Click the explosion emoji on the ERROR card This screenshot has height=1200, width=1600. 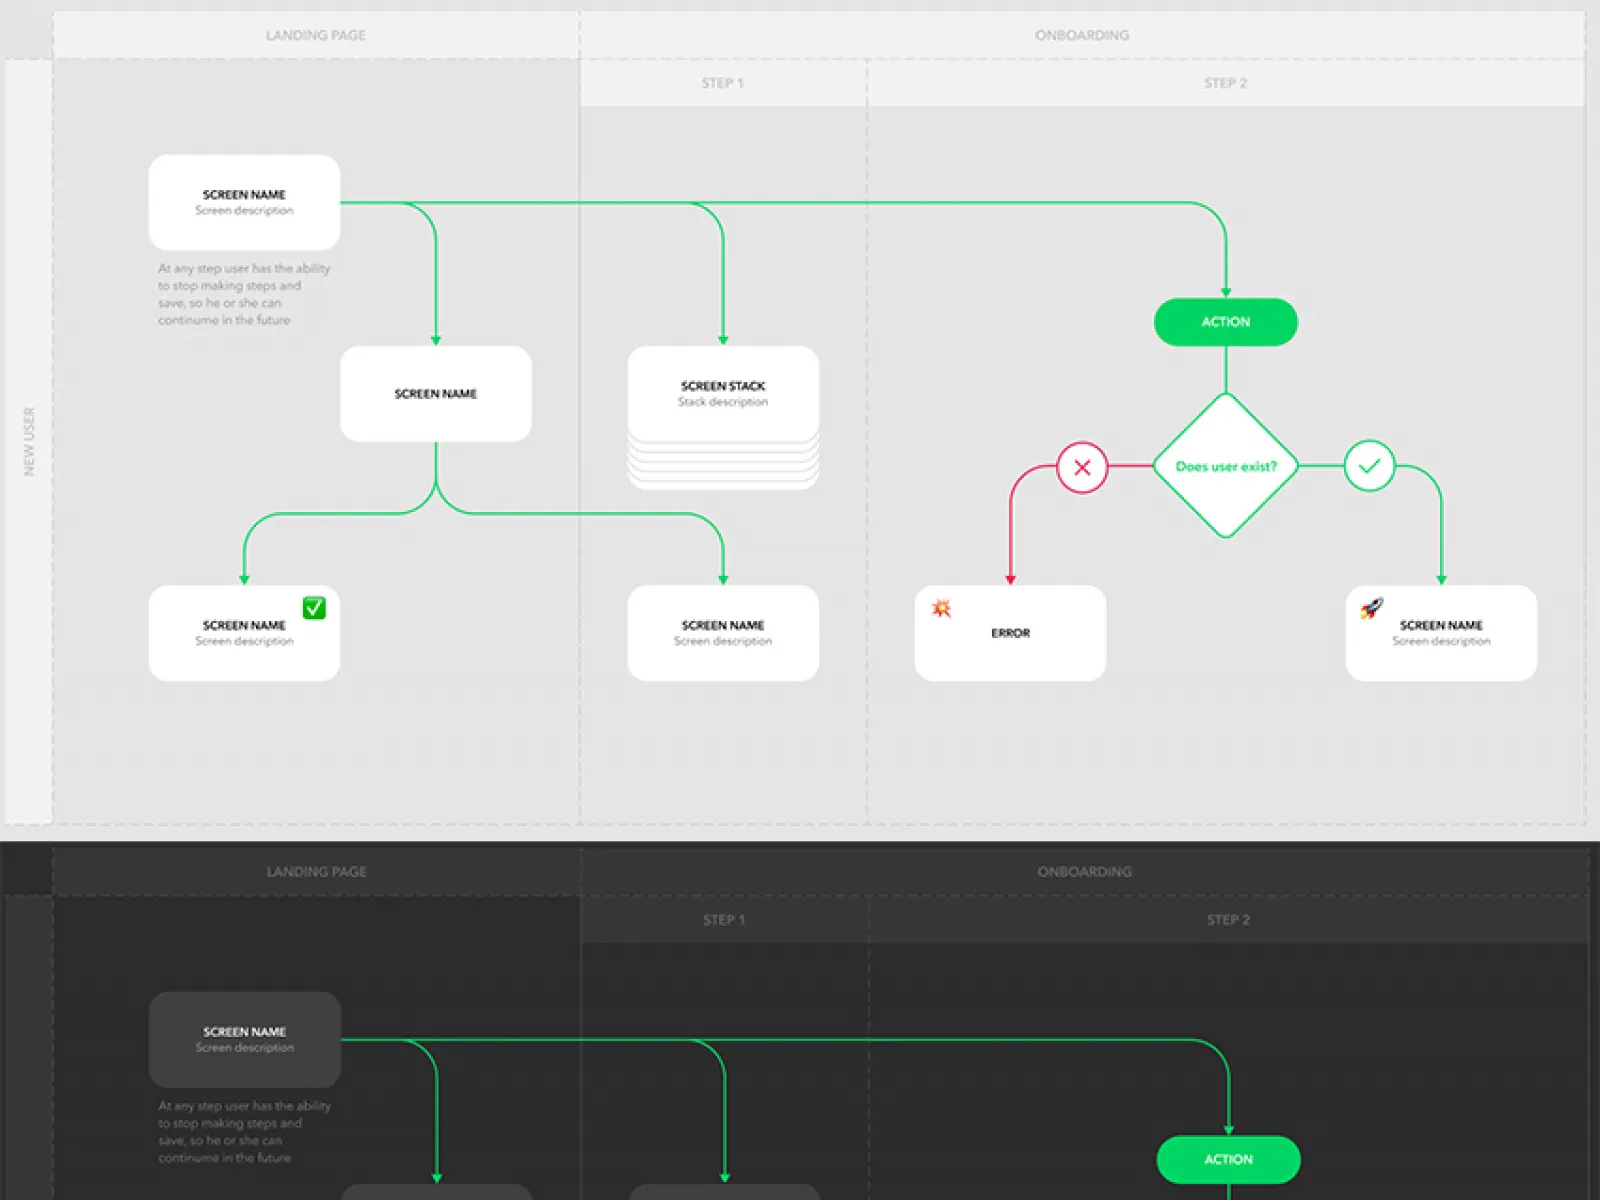941,608
